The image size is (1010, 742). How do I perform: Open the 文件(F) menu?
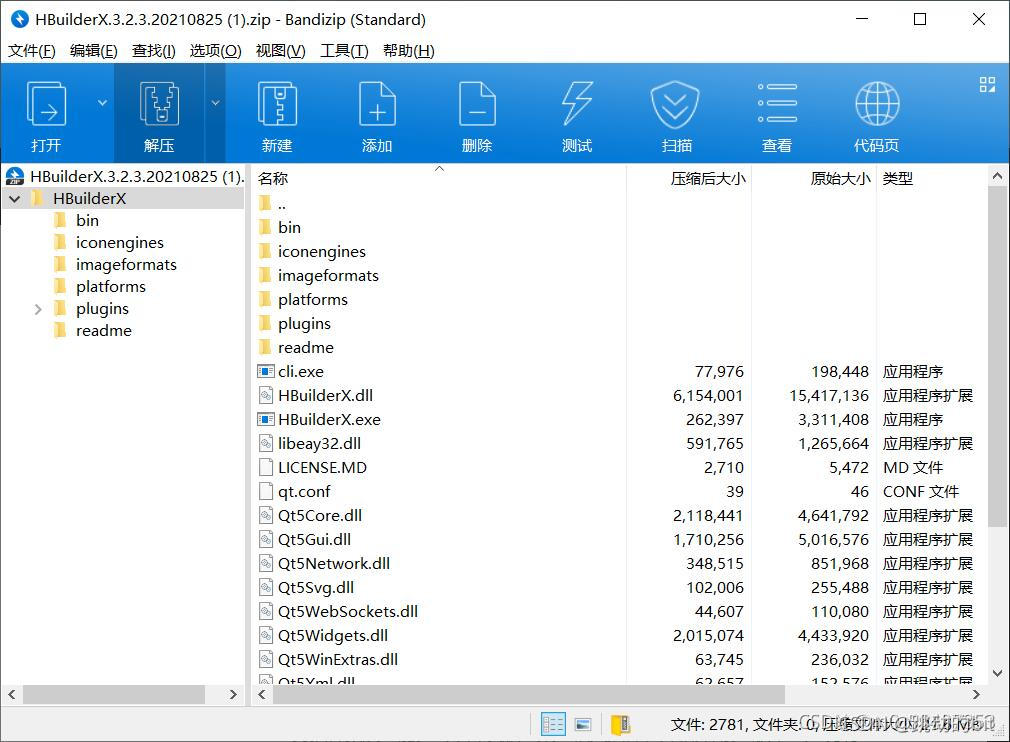pos(32,50)
